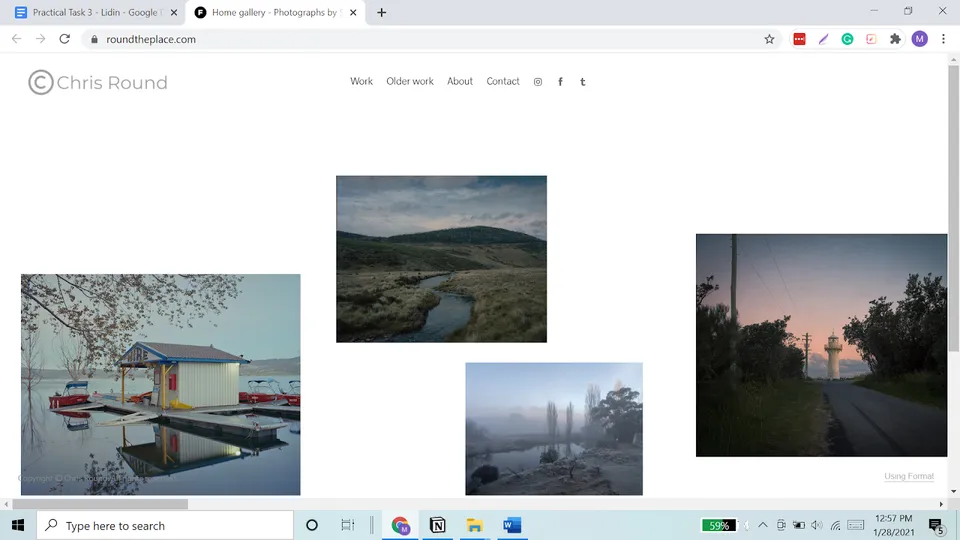Go to the Older work page
Viewport: 960px width, 540px height.
[x=410, y=81]
